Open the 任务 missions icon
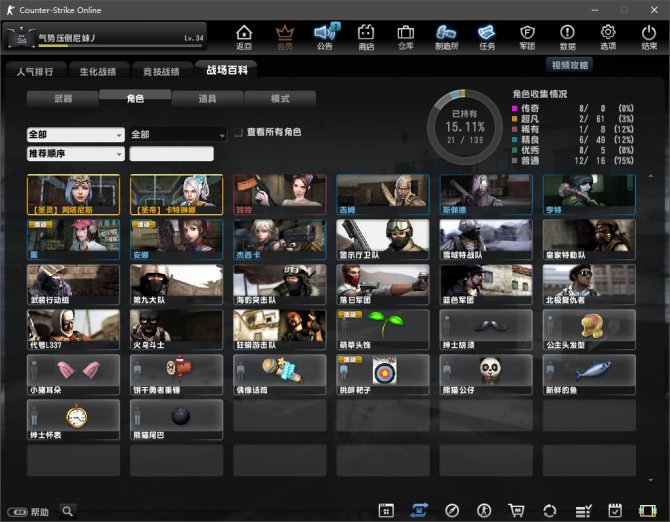The height and width of the screenshot is (522, 670). click(487, 37)
